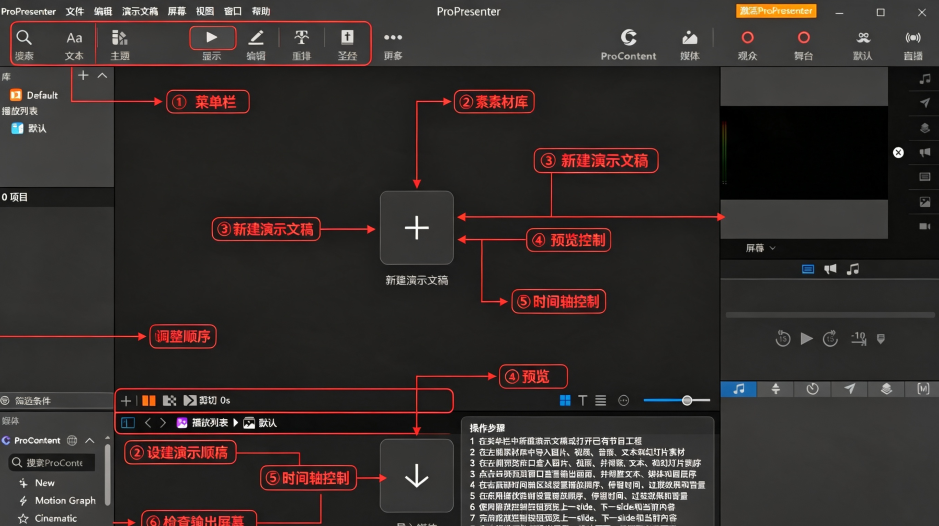
Task: Open the 圣经 Bible panel
Action: pos(347,44)
